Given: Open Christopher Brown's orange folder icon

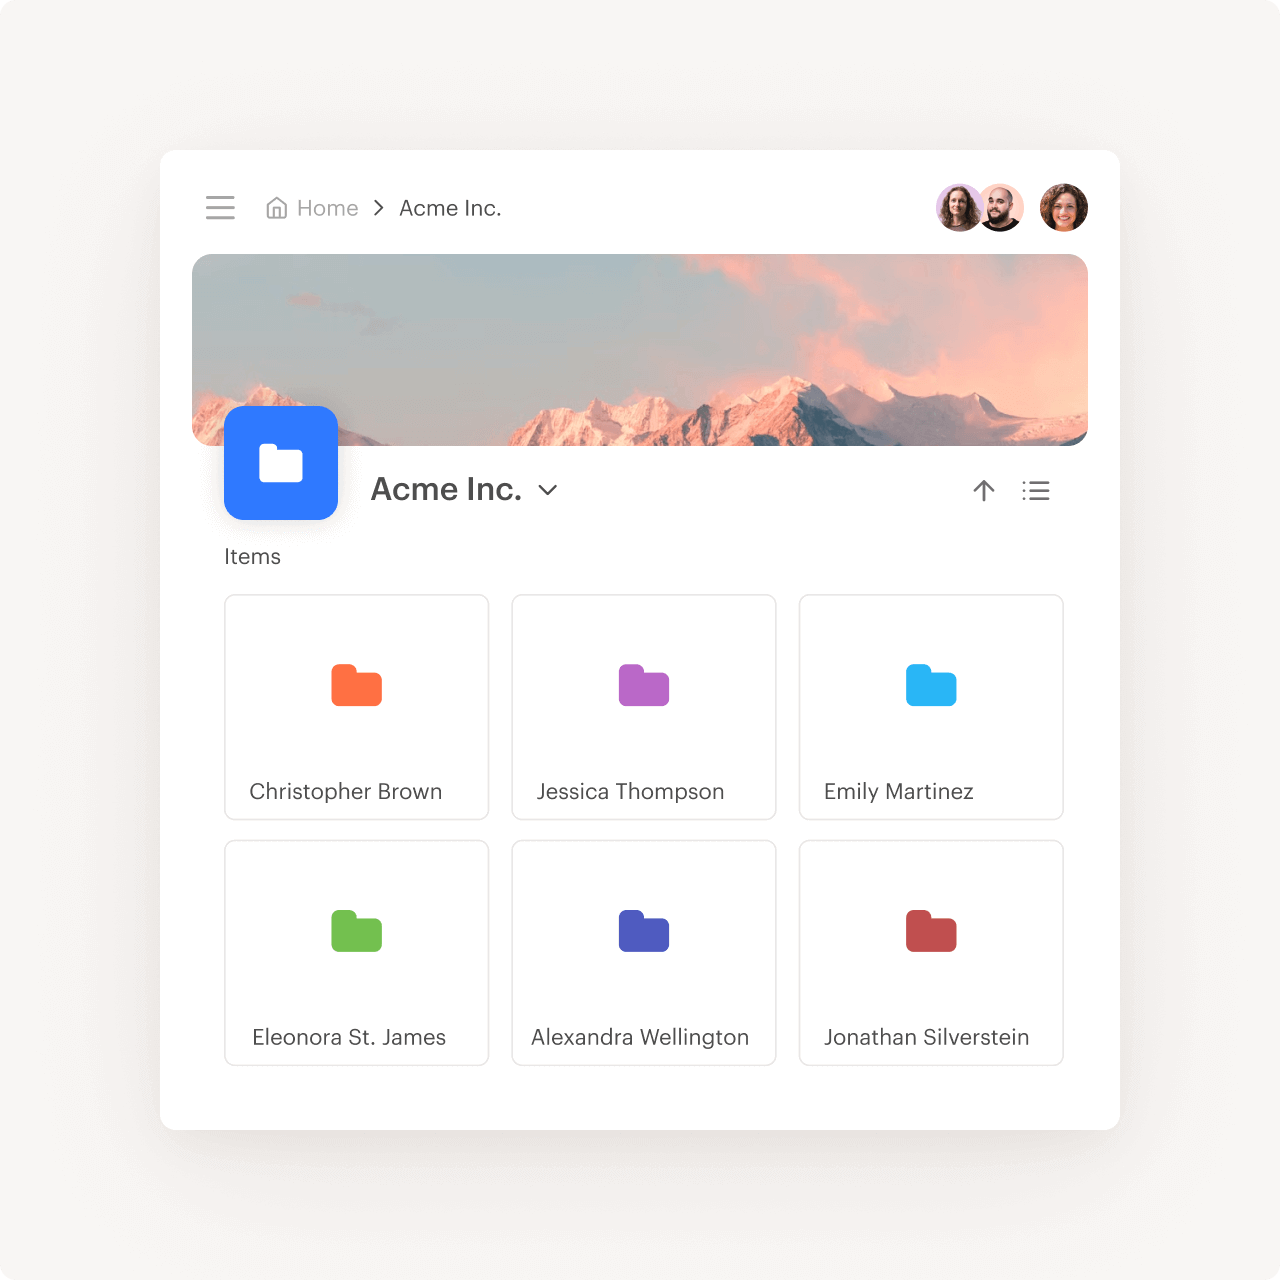Looking at the screenshot, I should (x=356, y=686).
